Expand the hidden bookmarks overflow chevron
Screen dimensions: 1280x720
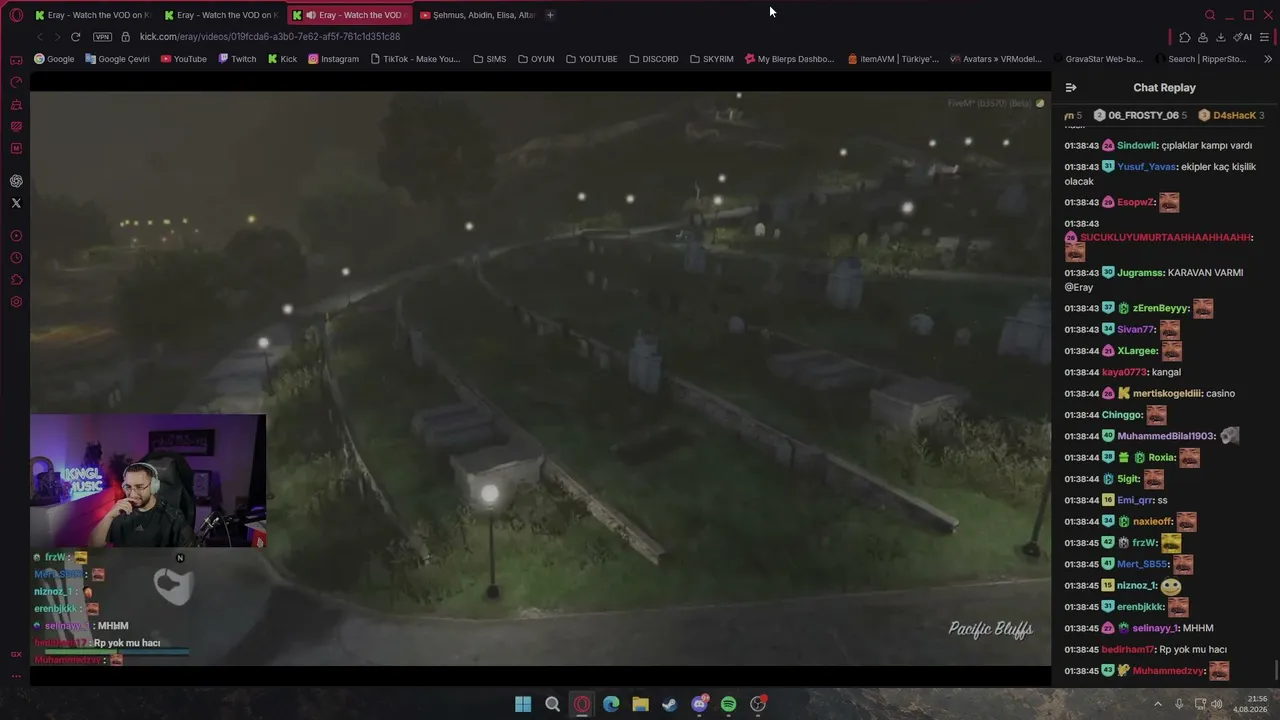(x=1269, y=59)
